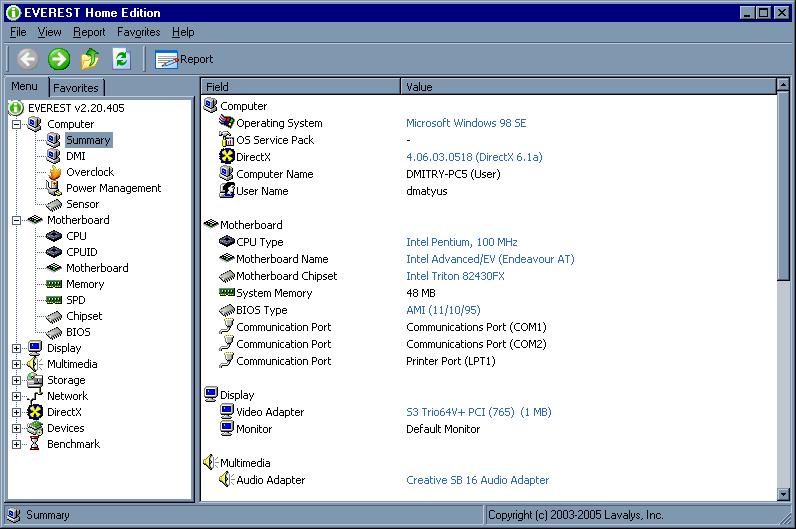
Task: Expand the DirectX tree node
Action: click(17, 412)
